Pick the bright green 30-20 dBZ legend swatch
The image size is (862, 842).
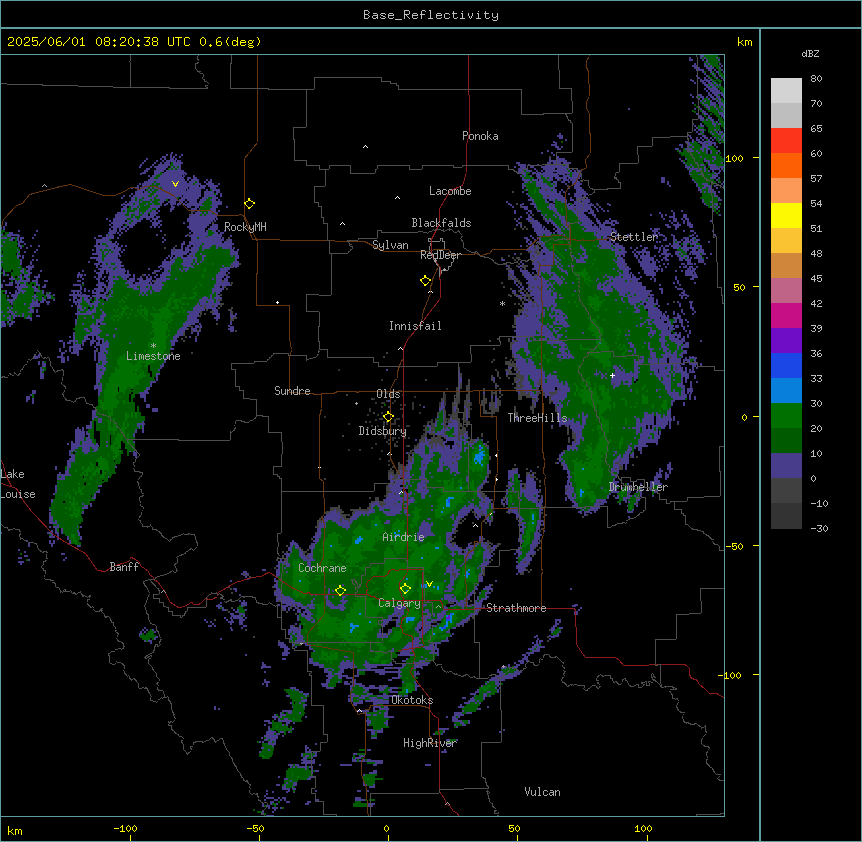click(x=786, y=416)
